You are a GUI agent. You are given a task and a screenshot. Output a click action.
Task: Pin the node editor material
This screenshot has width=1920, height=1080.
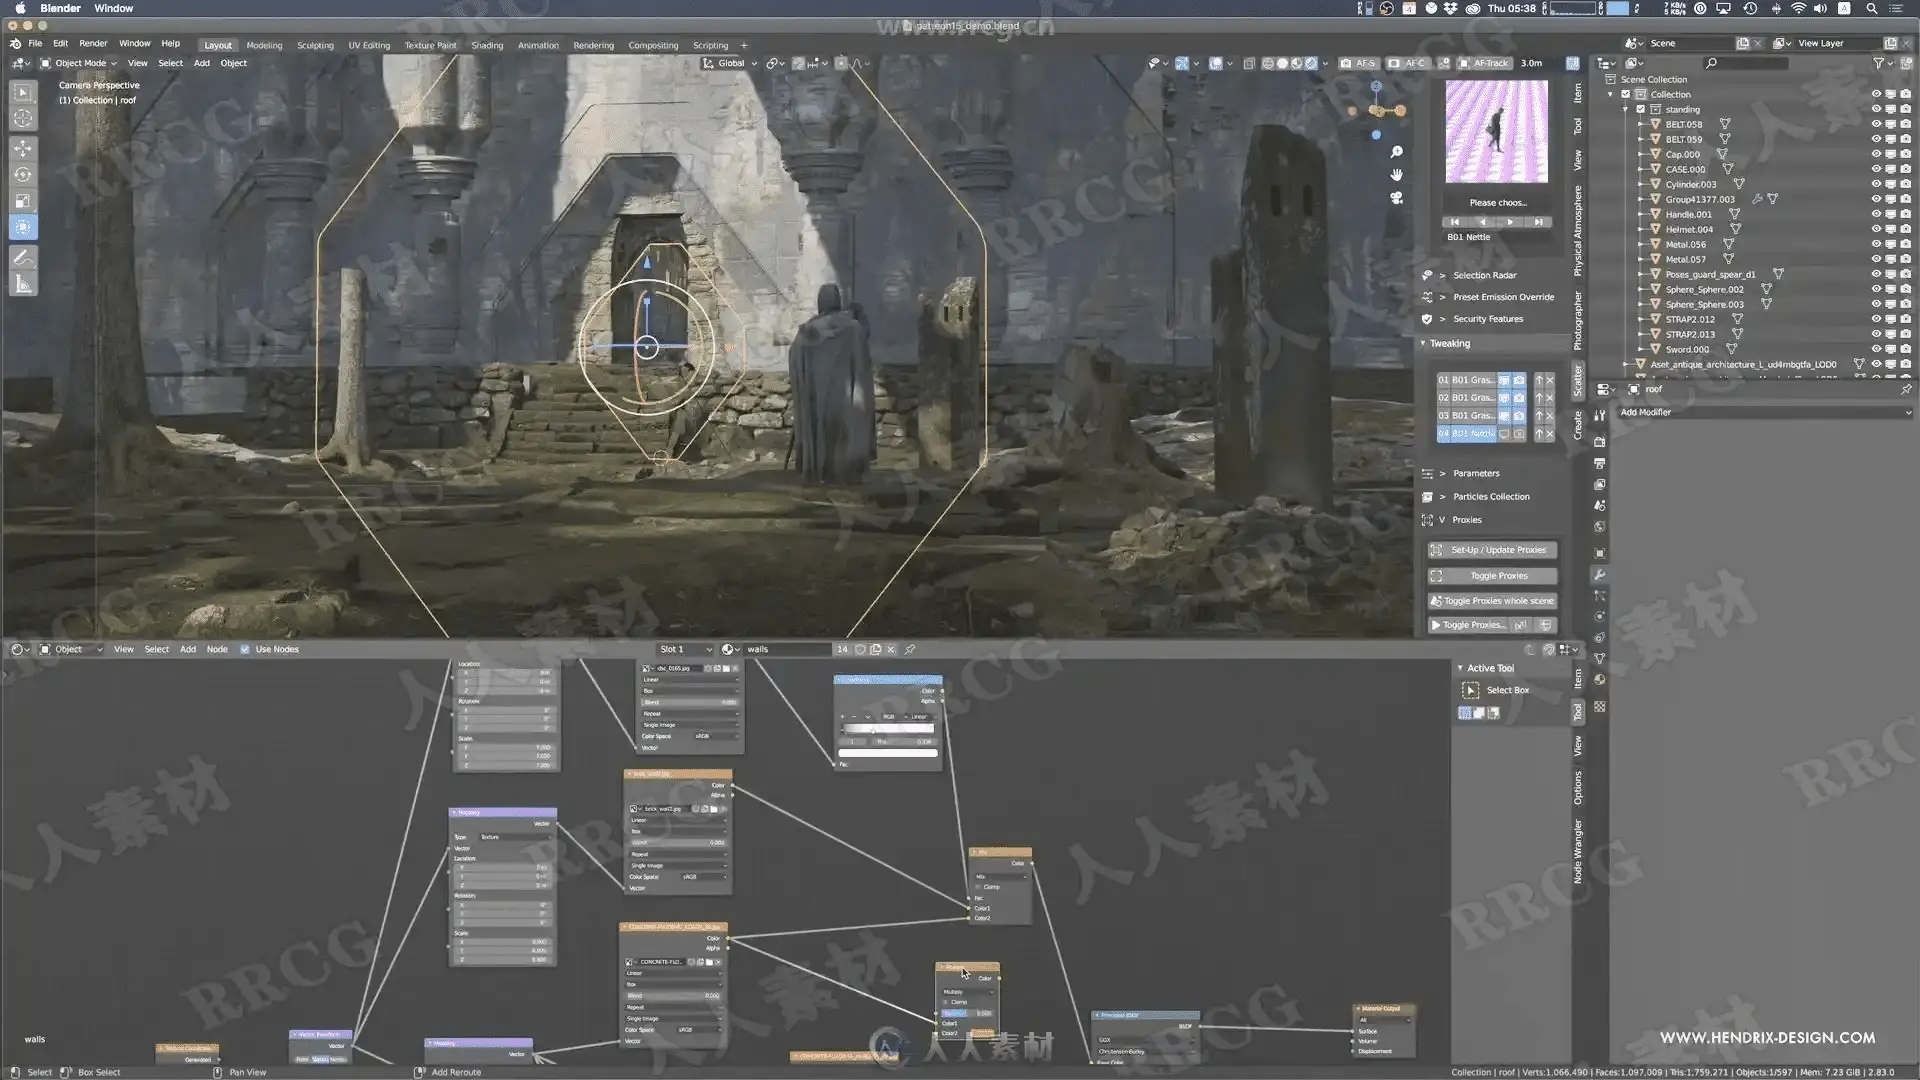pos(910,650)
